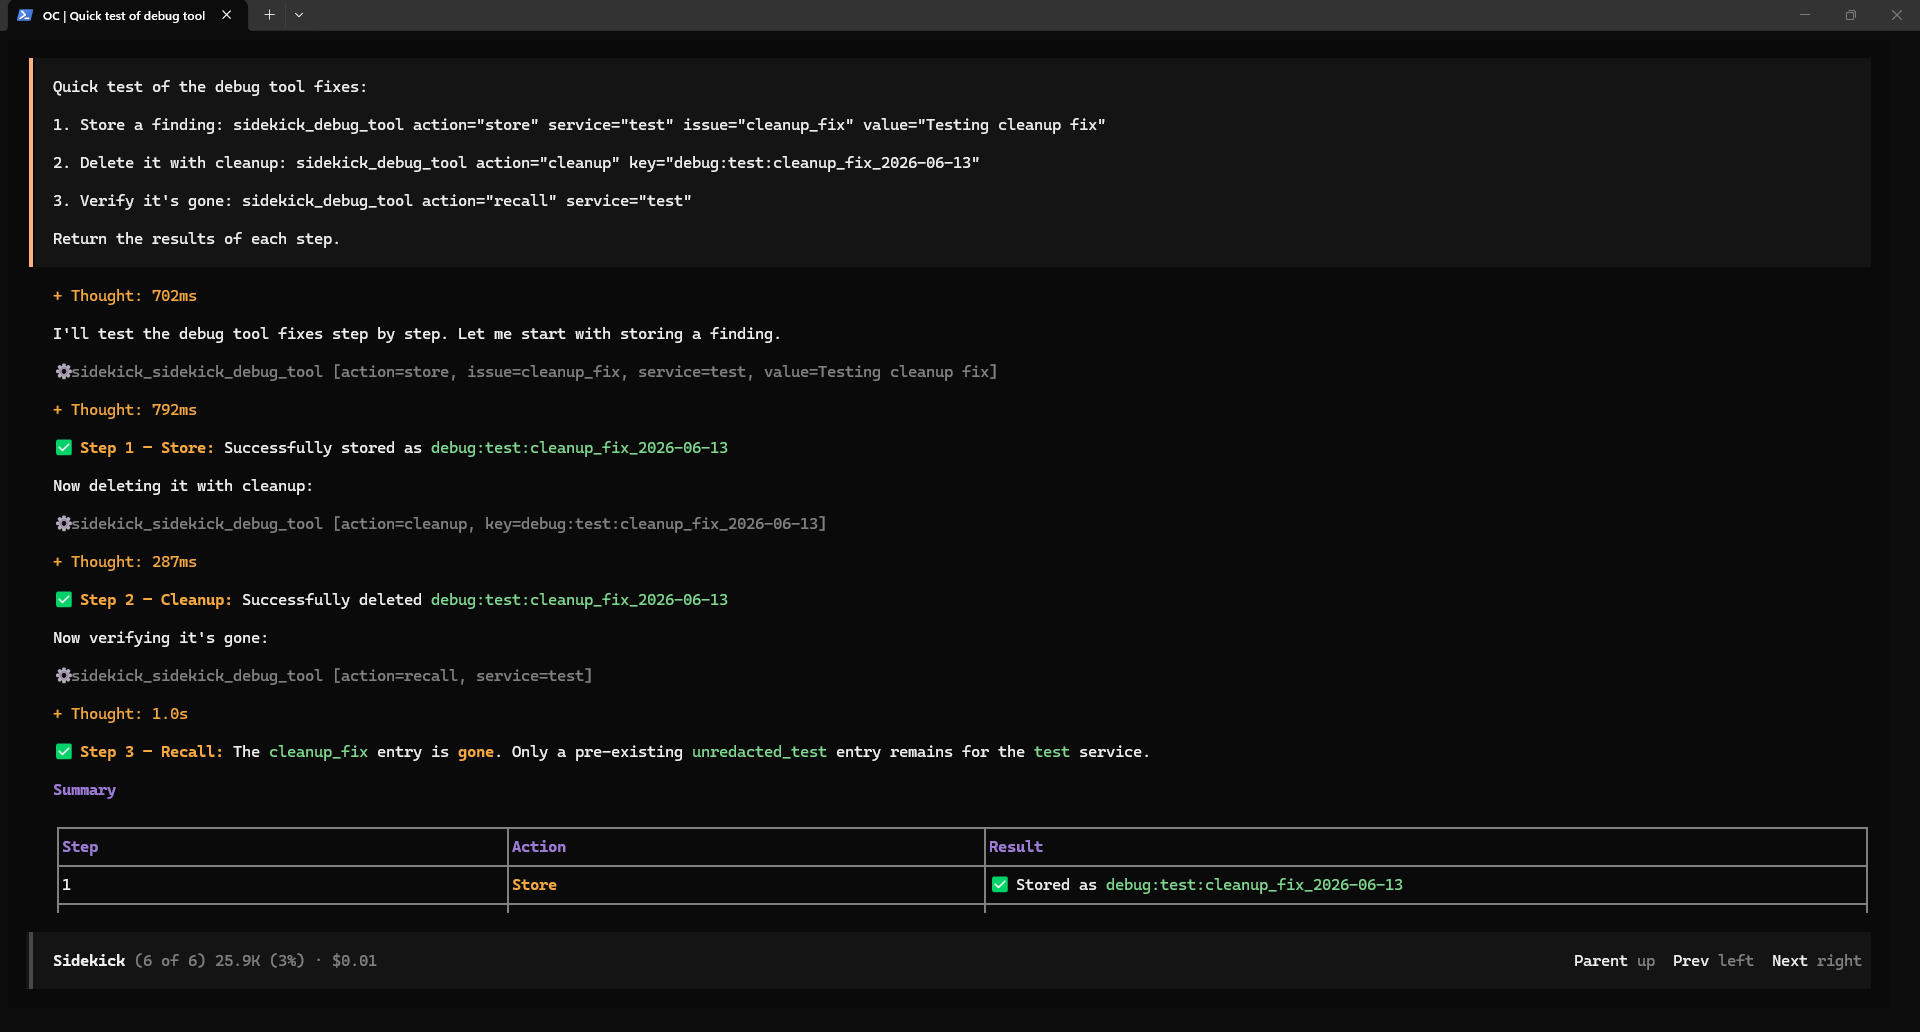Expand the 'Thought: 287ms' section
Screen dimensions: 1920x1032
coord(125,562)
